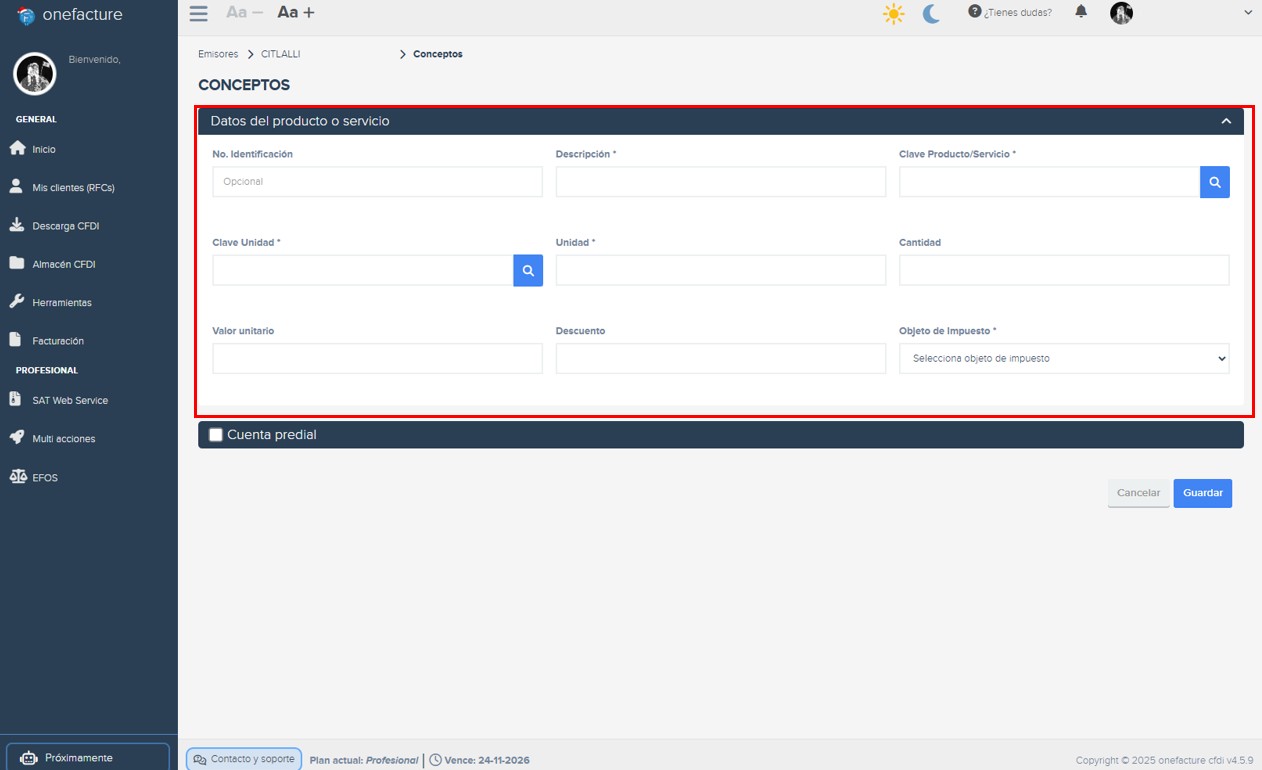The width and height of the screenshot is (1262, 770).
Task: Decrease font size with Aa minus
Action: pyautogui.click(x=245, y=13)
